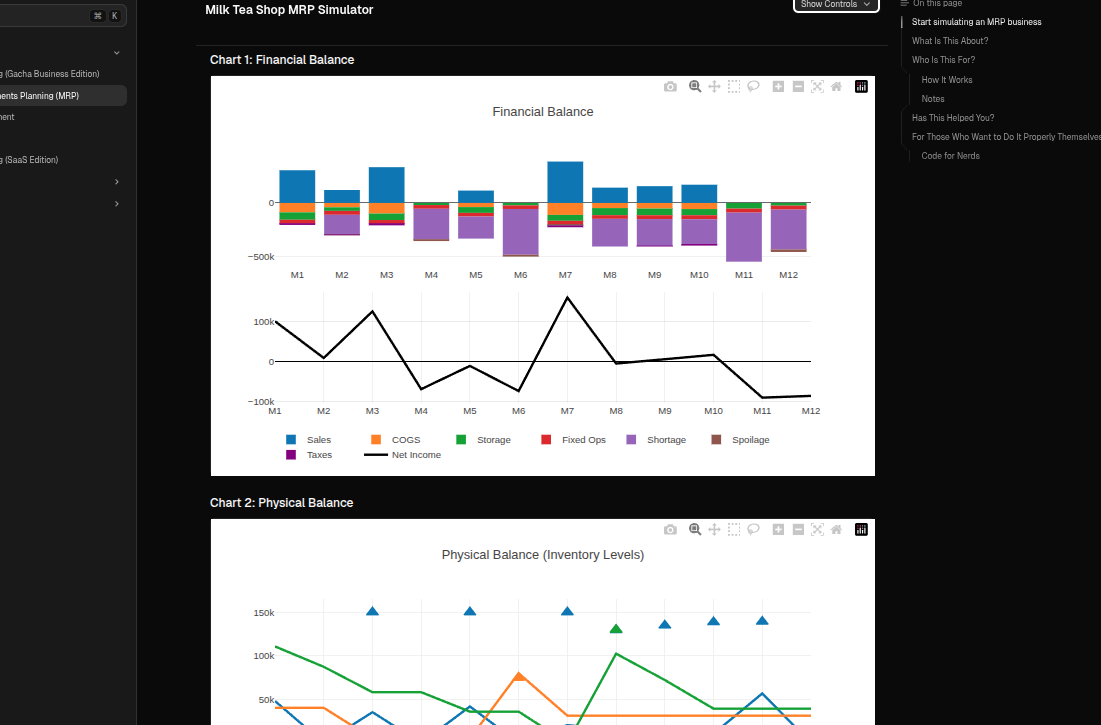Activate pan tool in Financial Balance chart toolbar
Screen dimensions: 1101x725
coord(714,87)
